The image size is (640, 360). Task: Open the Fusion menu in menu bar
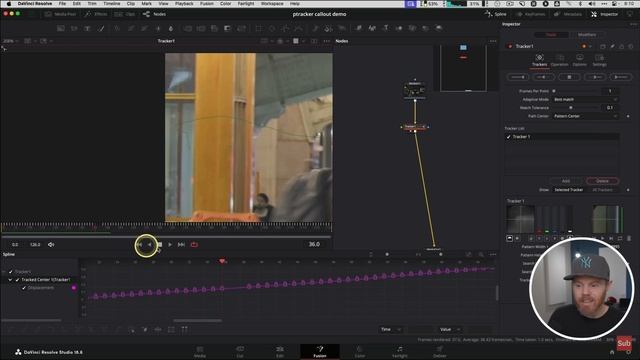[x=207, y=3]
